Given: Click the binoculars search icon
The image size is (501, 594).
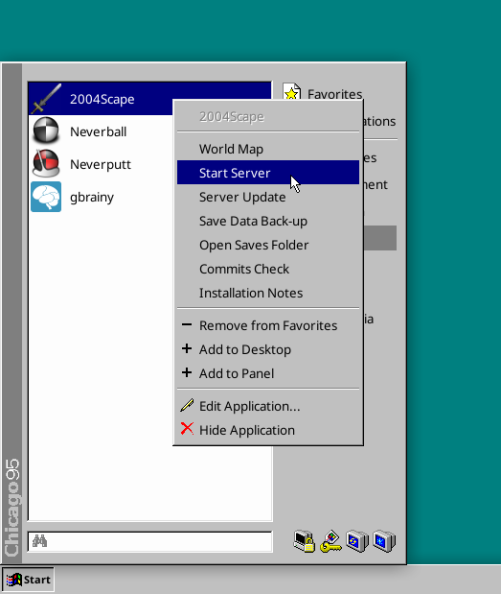Looking at the screenshot, I should 39,541.
